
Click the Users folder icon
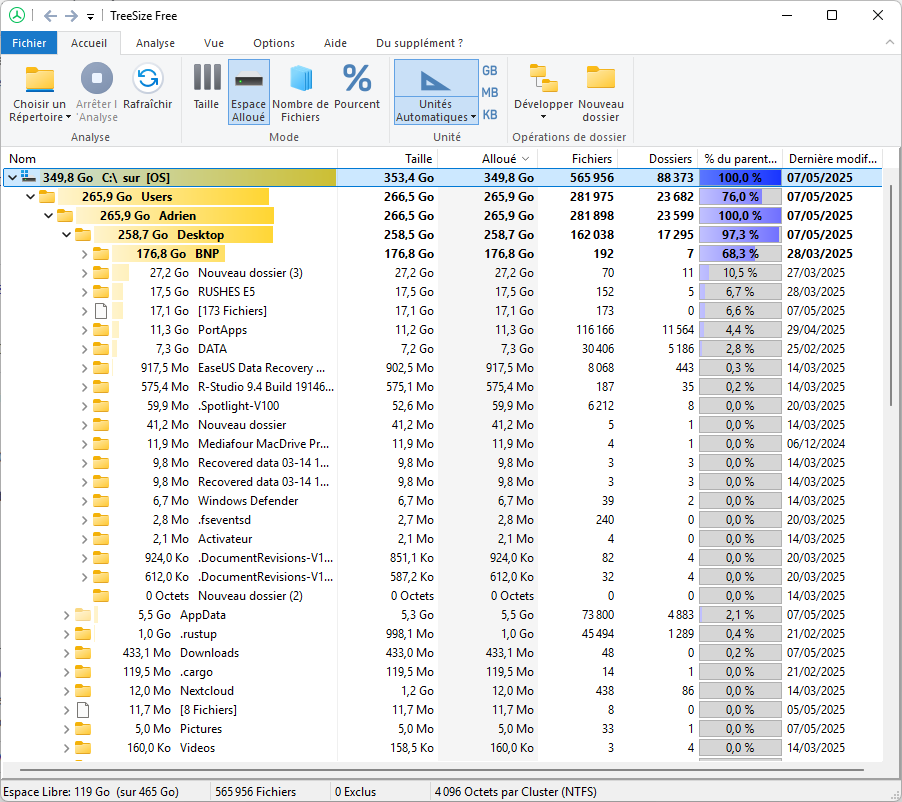(x=47, y=197)
